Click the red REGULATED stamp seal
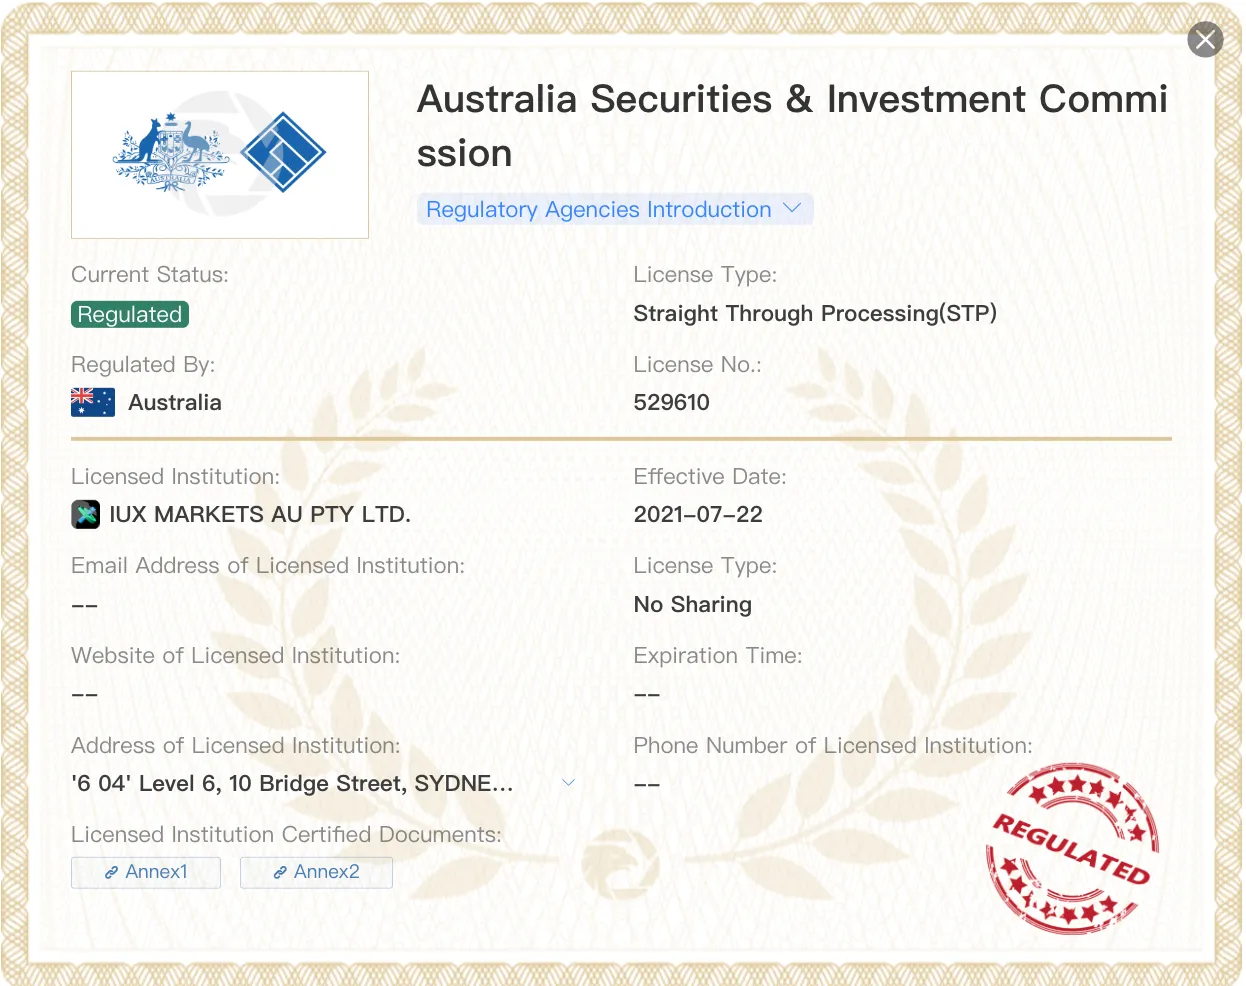 1072,848
